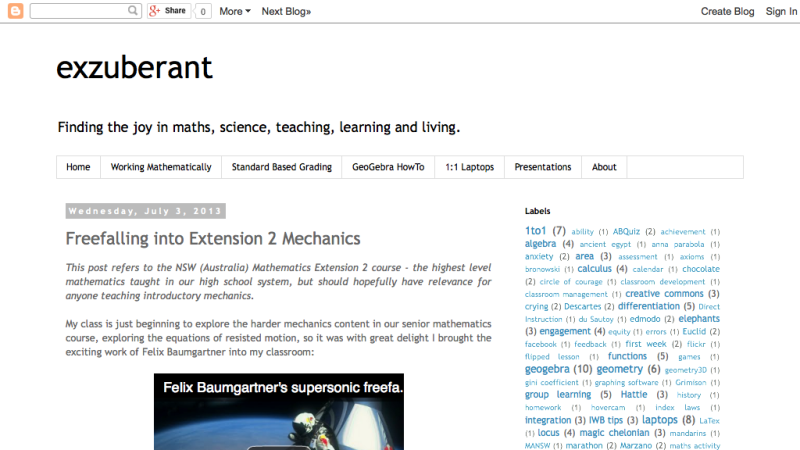Select the algebra label
Screen dimensions: 800x450
pyautogui.click(x=540, y=243)
